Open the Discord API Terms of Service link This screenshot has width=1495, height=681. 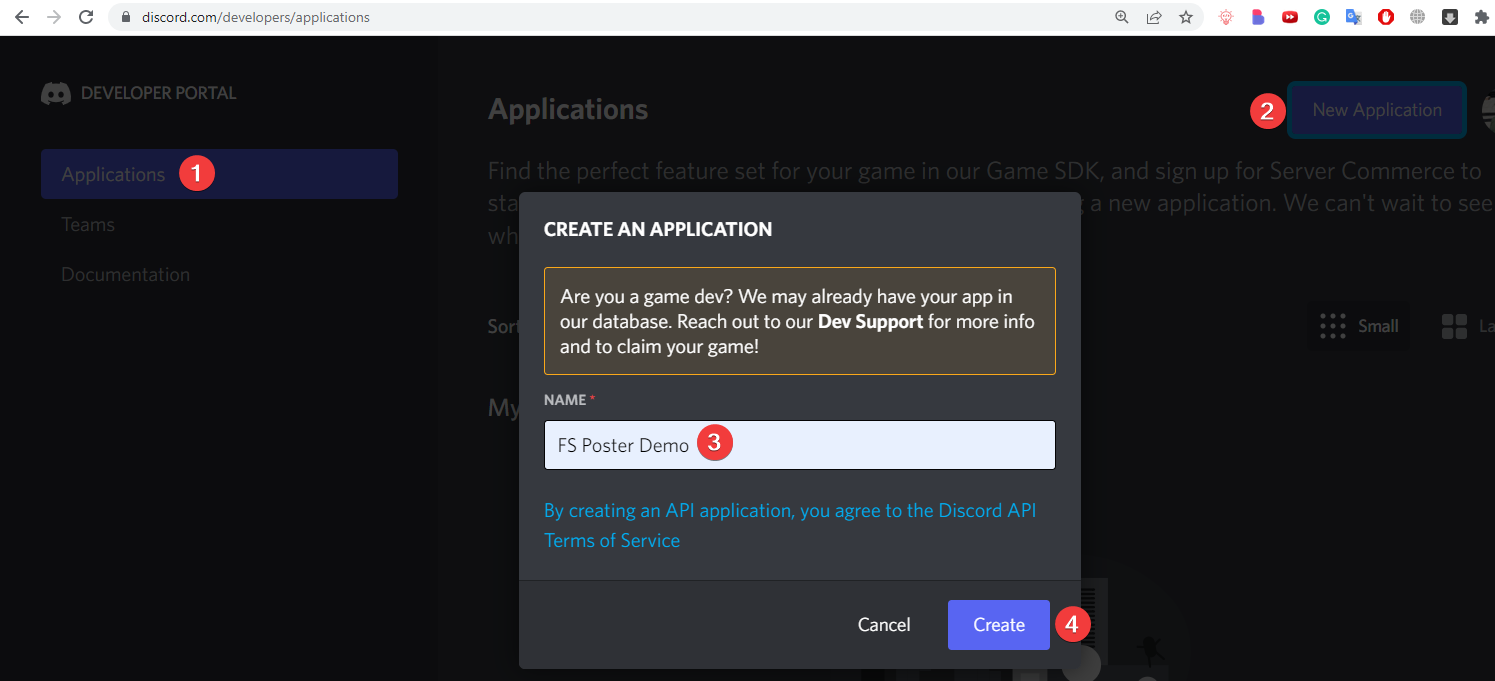[790, 525]
